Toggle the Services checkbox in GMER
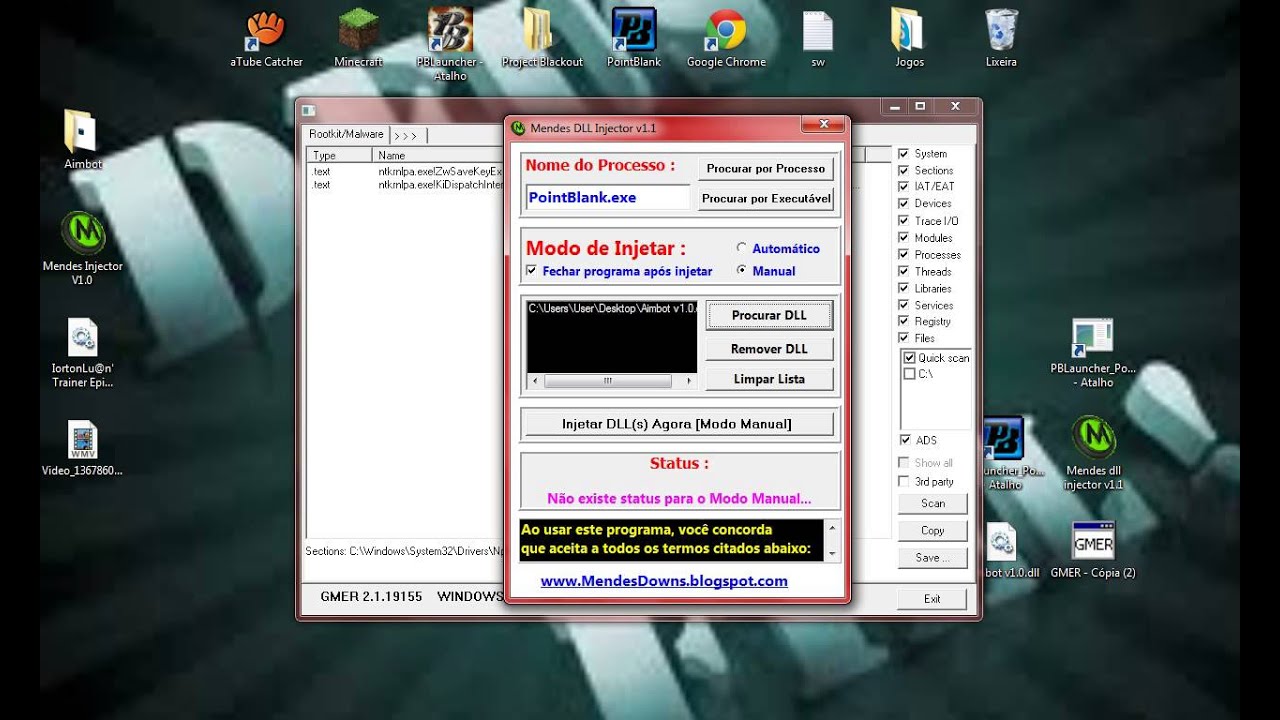This screenshot has height=720, width=1280. 904,306
